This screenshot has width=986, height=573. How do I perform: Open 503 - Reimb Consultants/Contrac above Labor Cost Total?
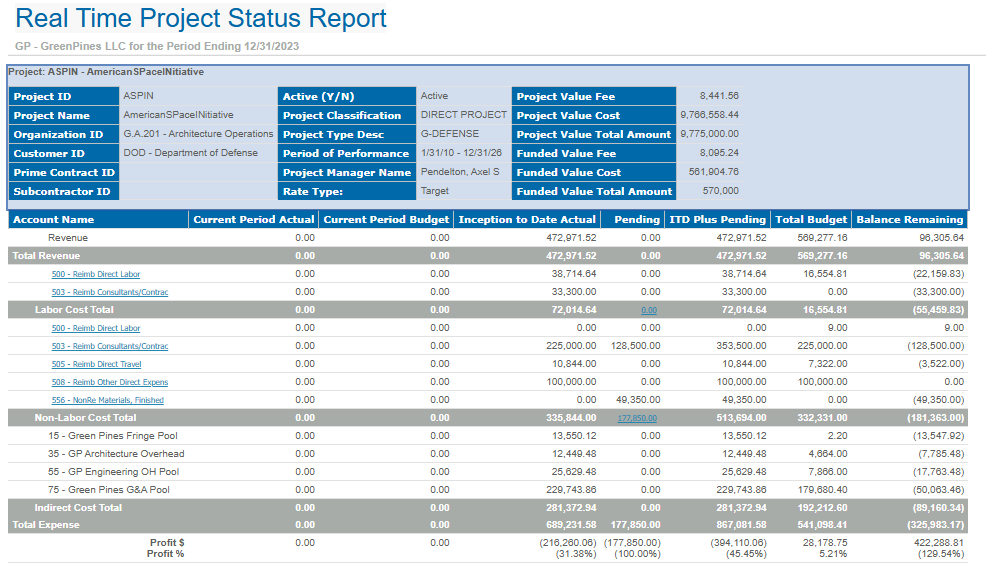pos(110,292)
